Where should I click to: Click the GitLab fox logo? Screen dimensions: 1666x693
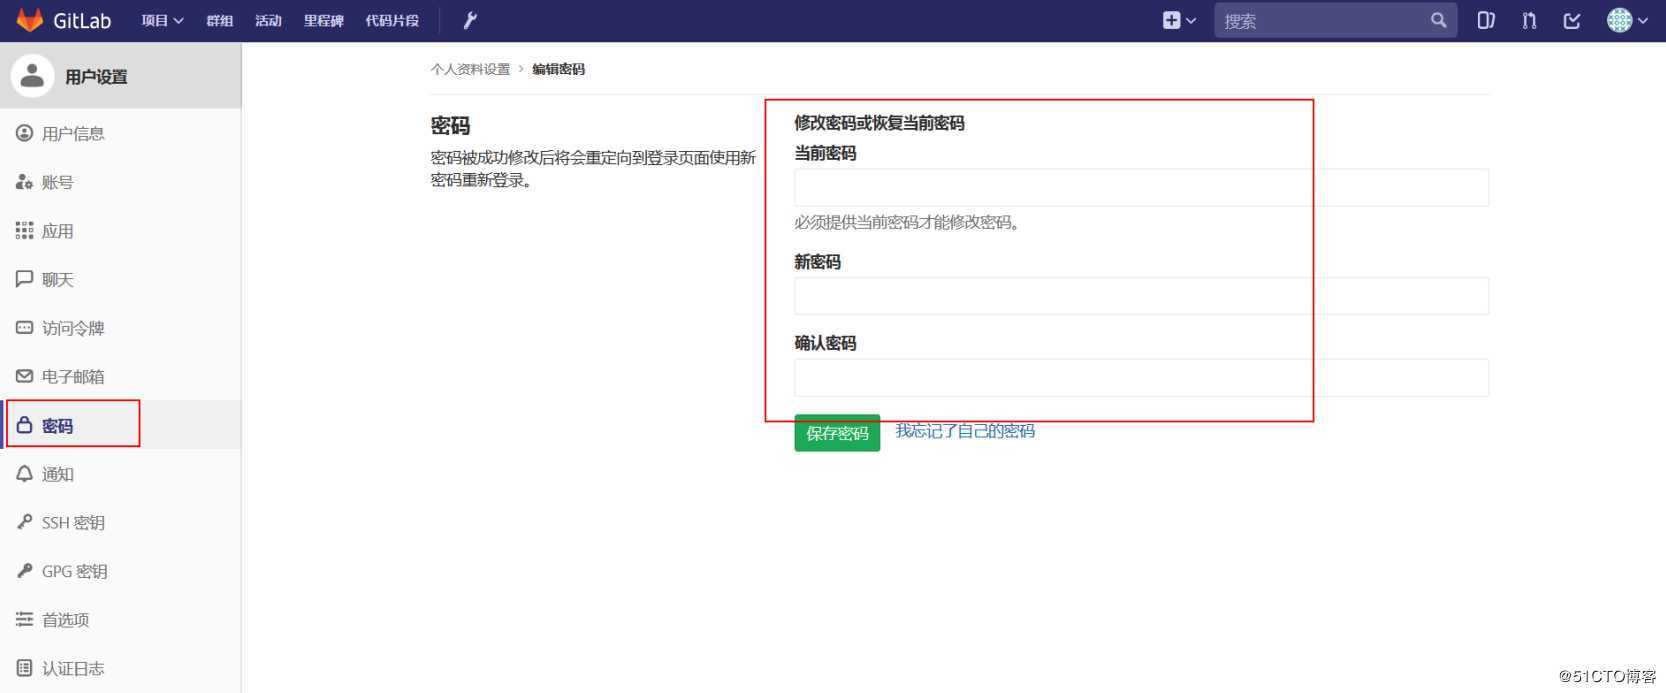(30, 20)
